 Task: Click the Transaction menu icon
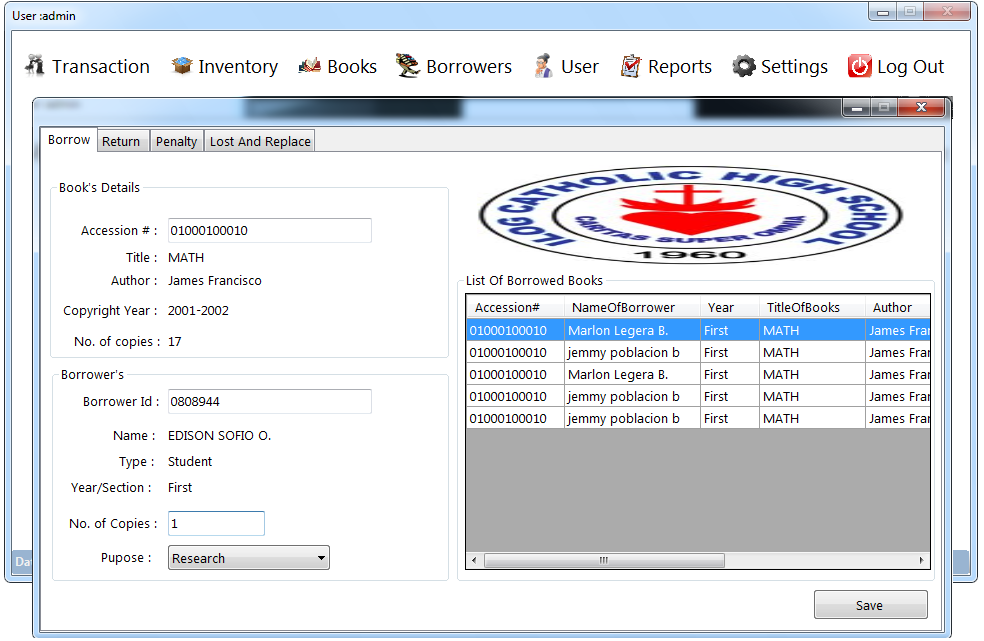[36, 66]
